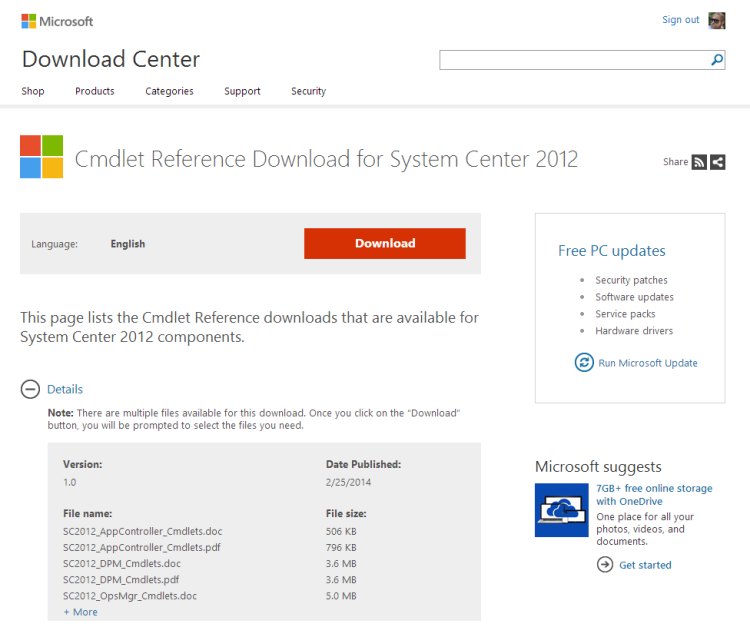The width and height of the screenshot is (750, 627).
Task: Open the OneDrive cloud storage thumbnail
Action: click(x=562, y=510)
